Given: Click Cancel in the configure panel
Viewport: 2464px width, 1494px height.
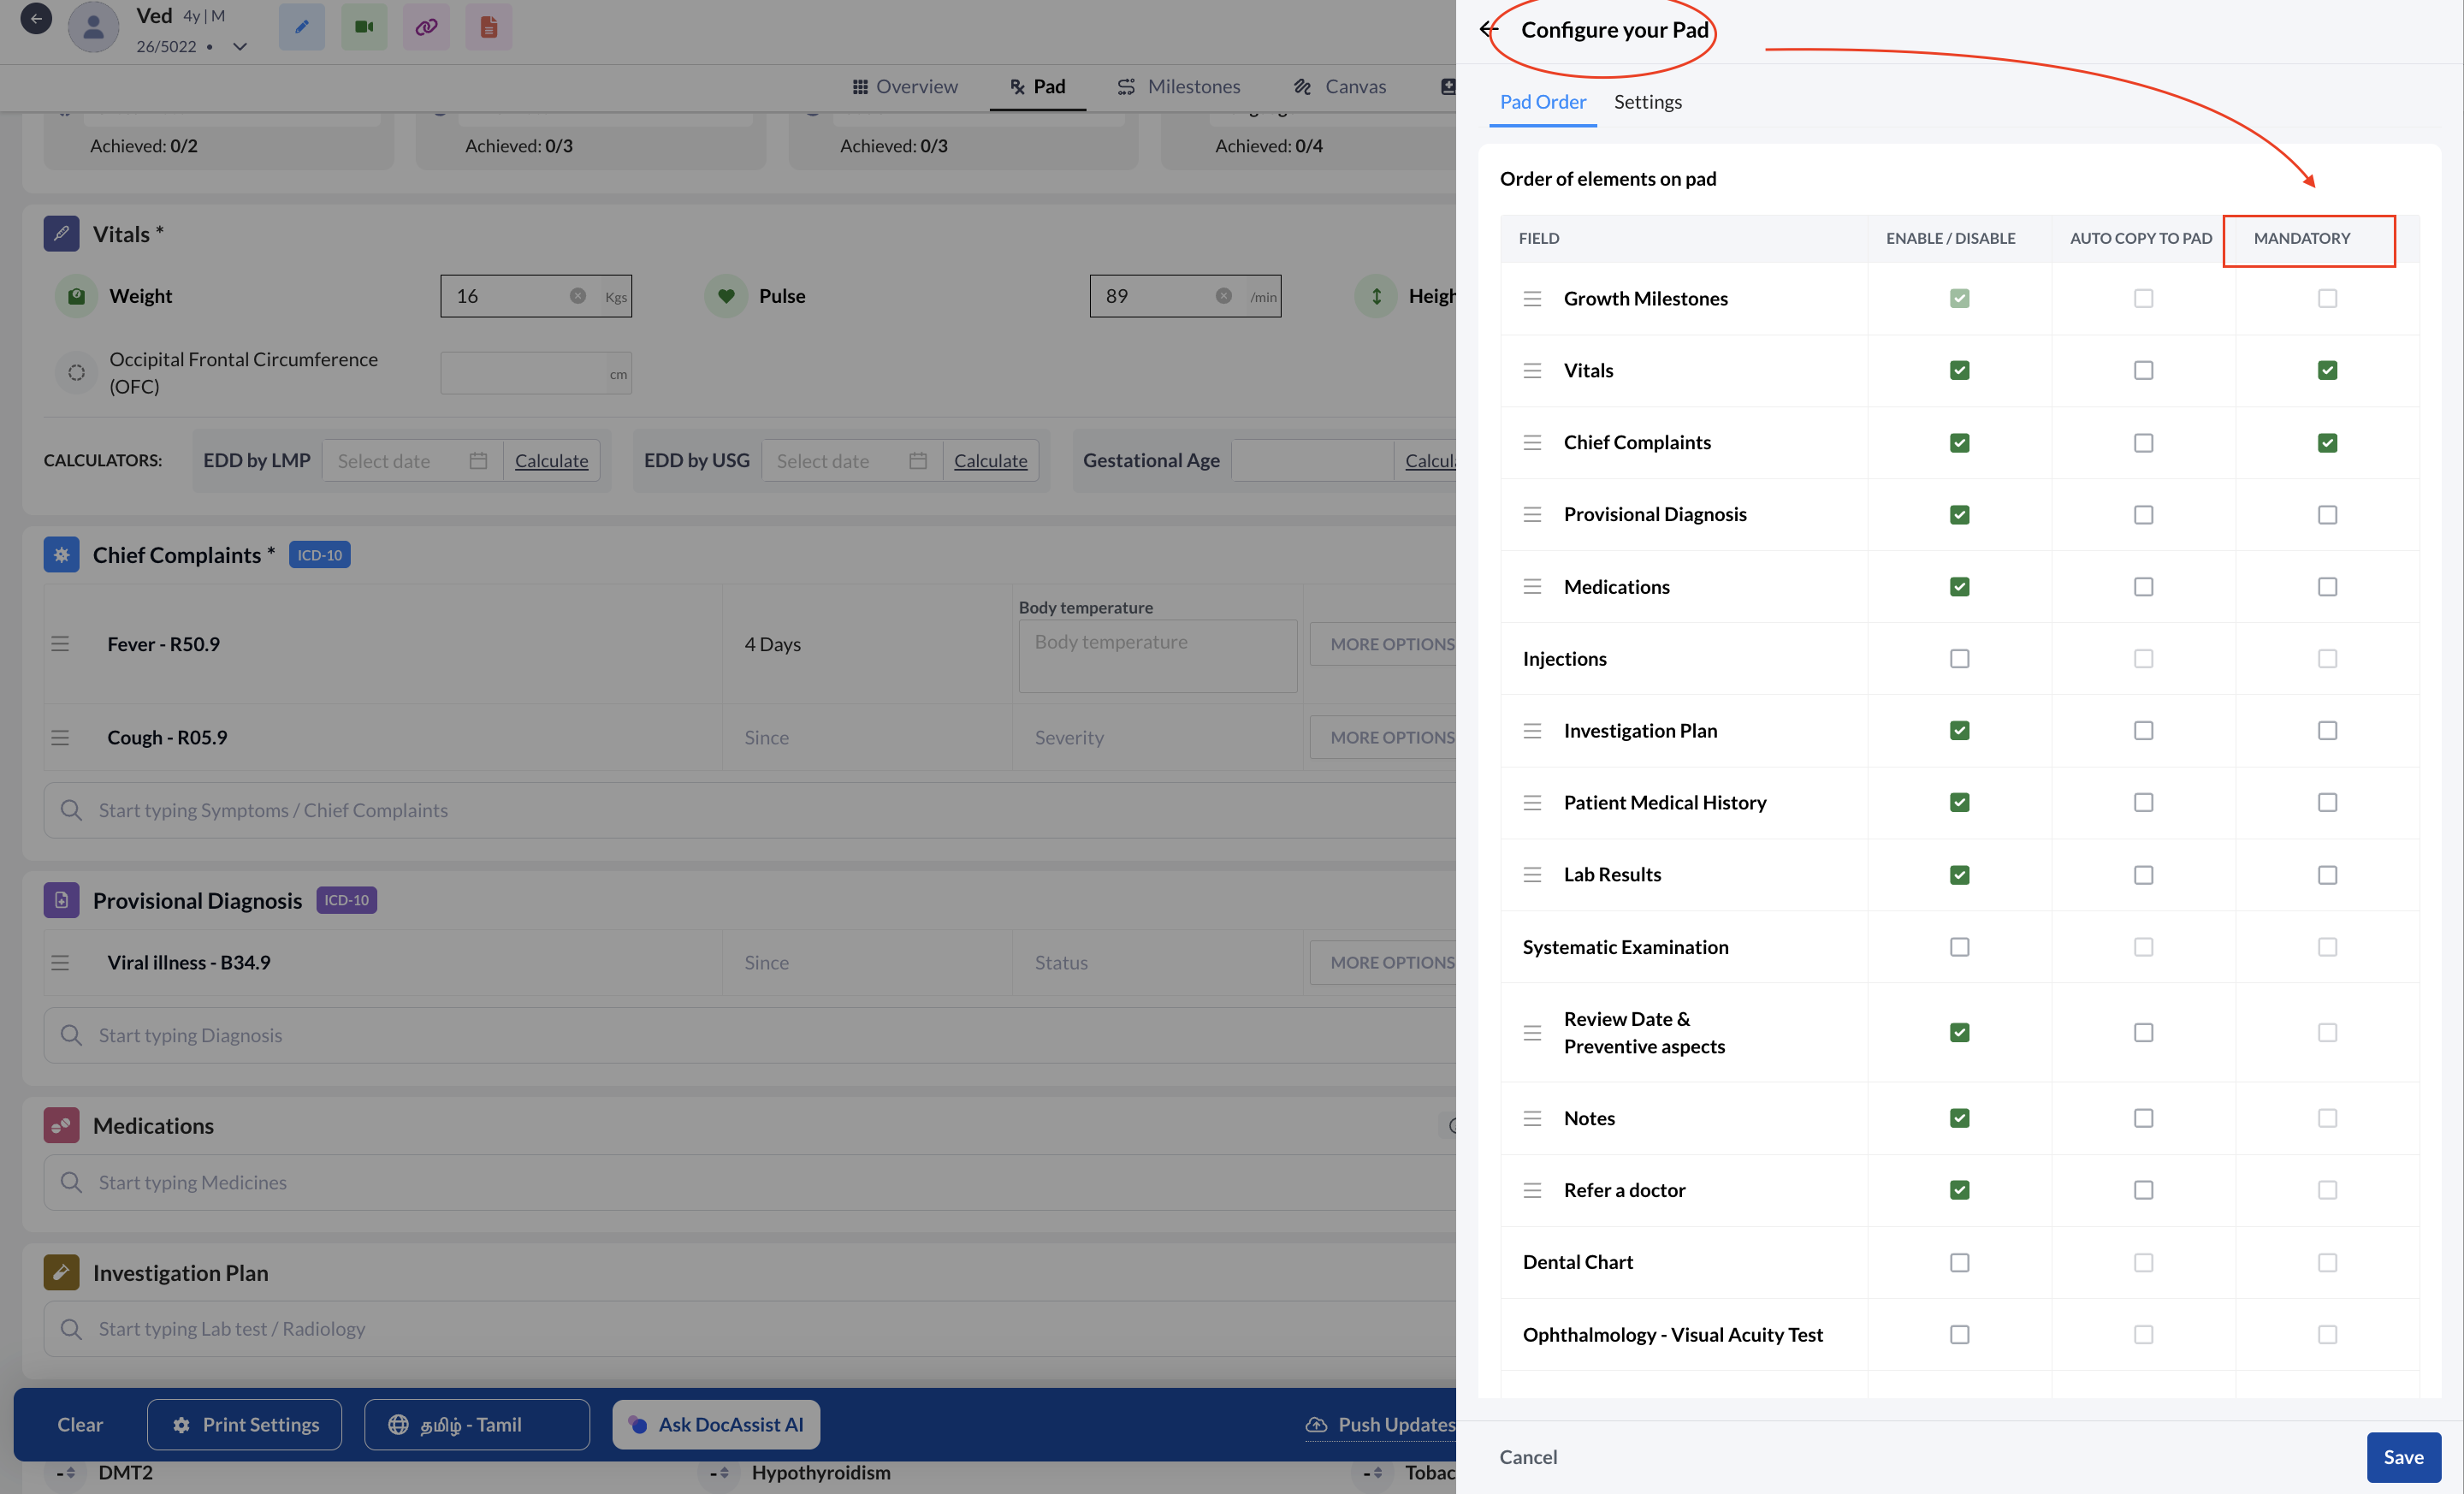Looking at the screenshot, I should pyautogui.click(x=1527, y=1457).
